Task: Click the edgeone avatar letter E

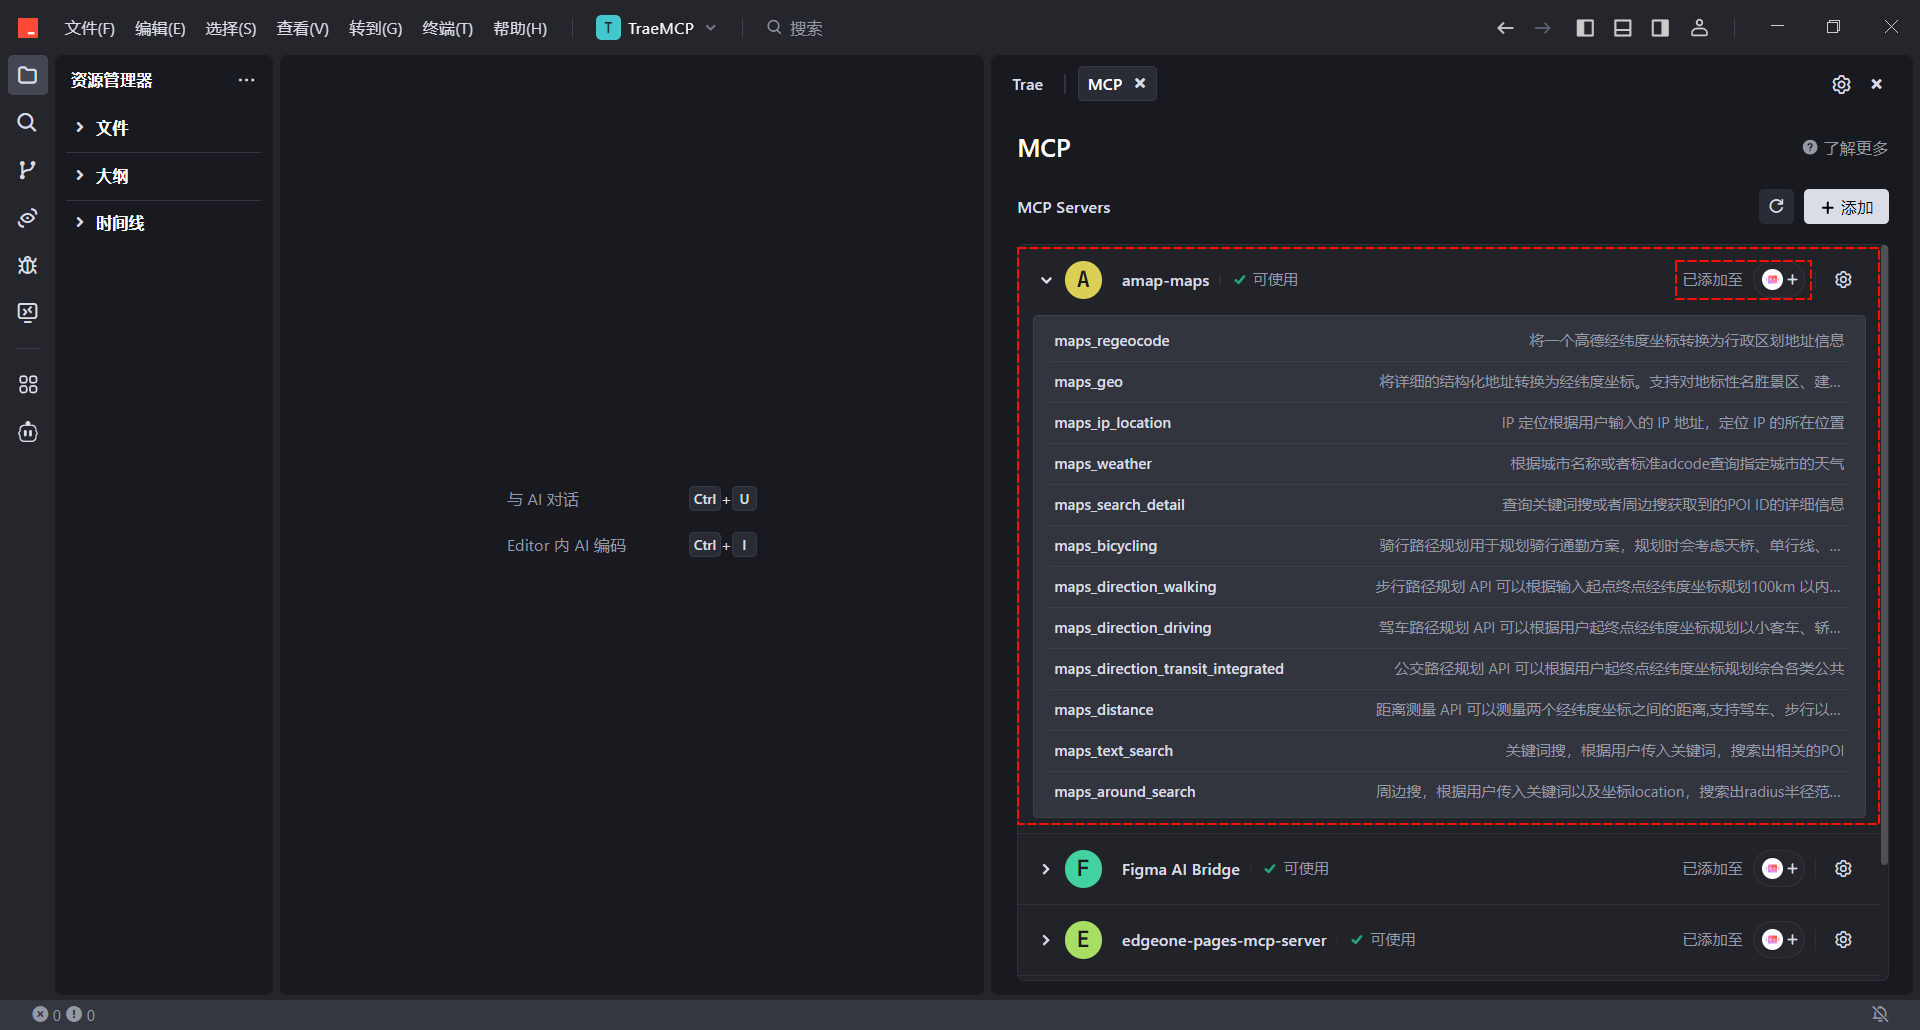Action: [1083, 940]
